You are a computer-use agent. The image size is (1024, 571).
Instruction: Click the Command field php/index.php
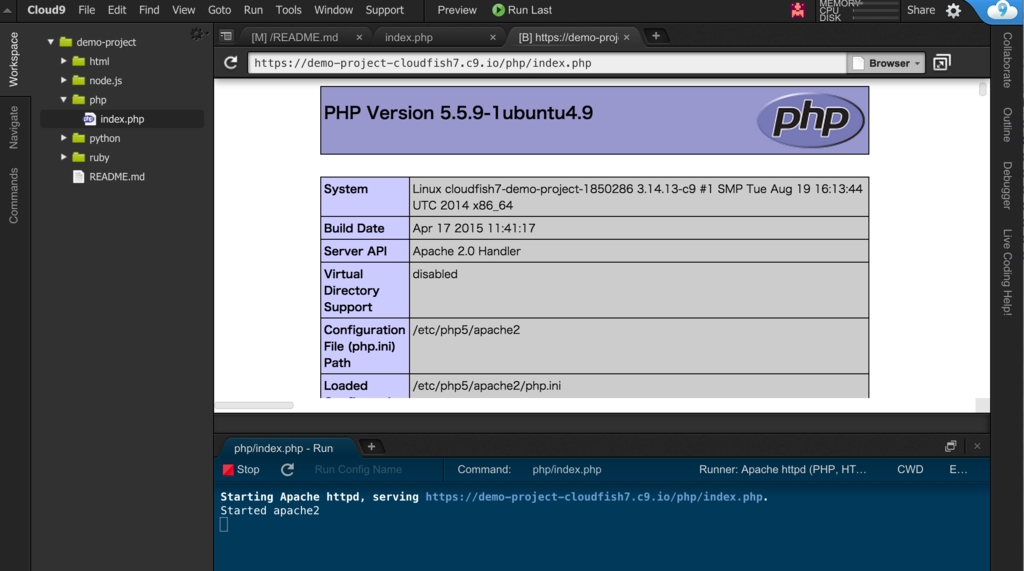[x=566, y=469]
